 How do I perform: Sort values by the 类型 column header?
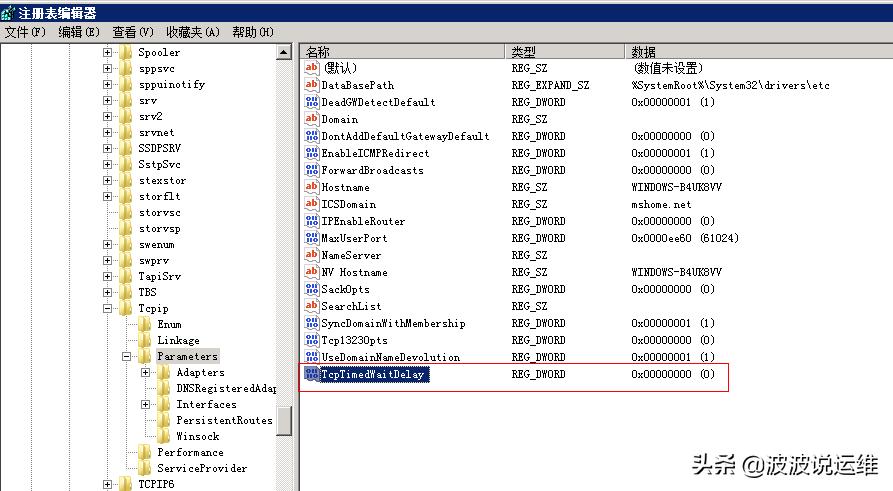click(x=564, y=52)
